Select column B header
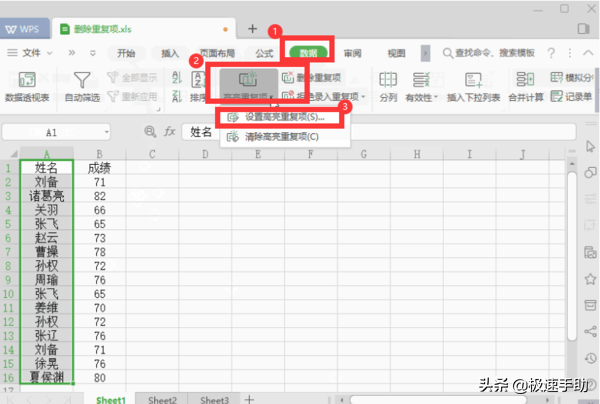 pos(99,154)
